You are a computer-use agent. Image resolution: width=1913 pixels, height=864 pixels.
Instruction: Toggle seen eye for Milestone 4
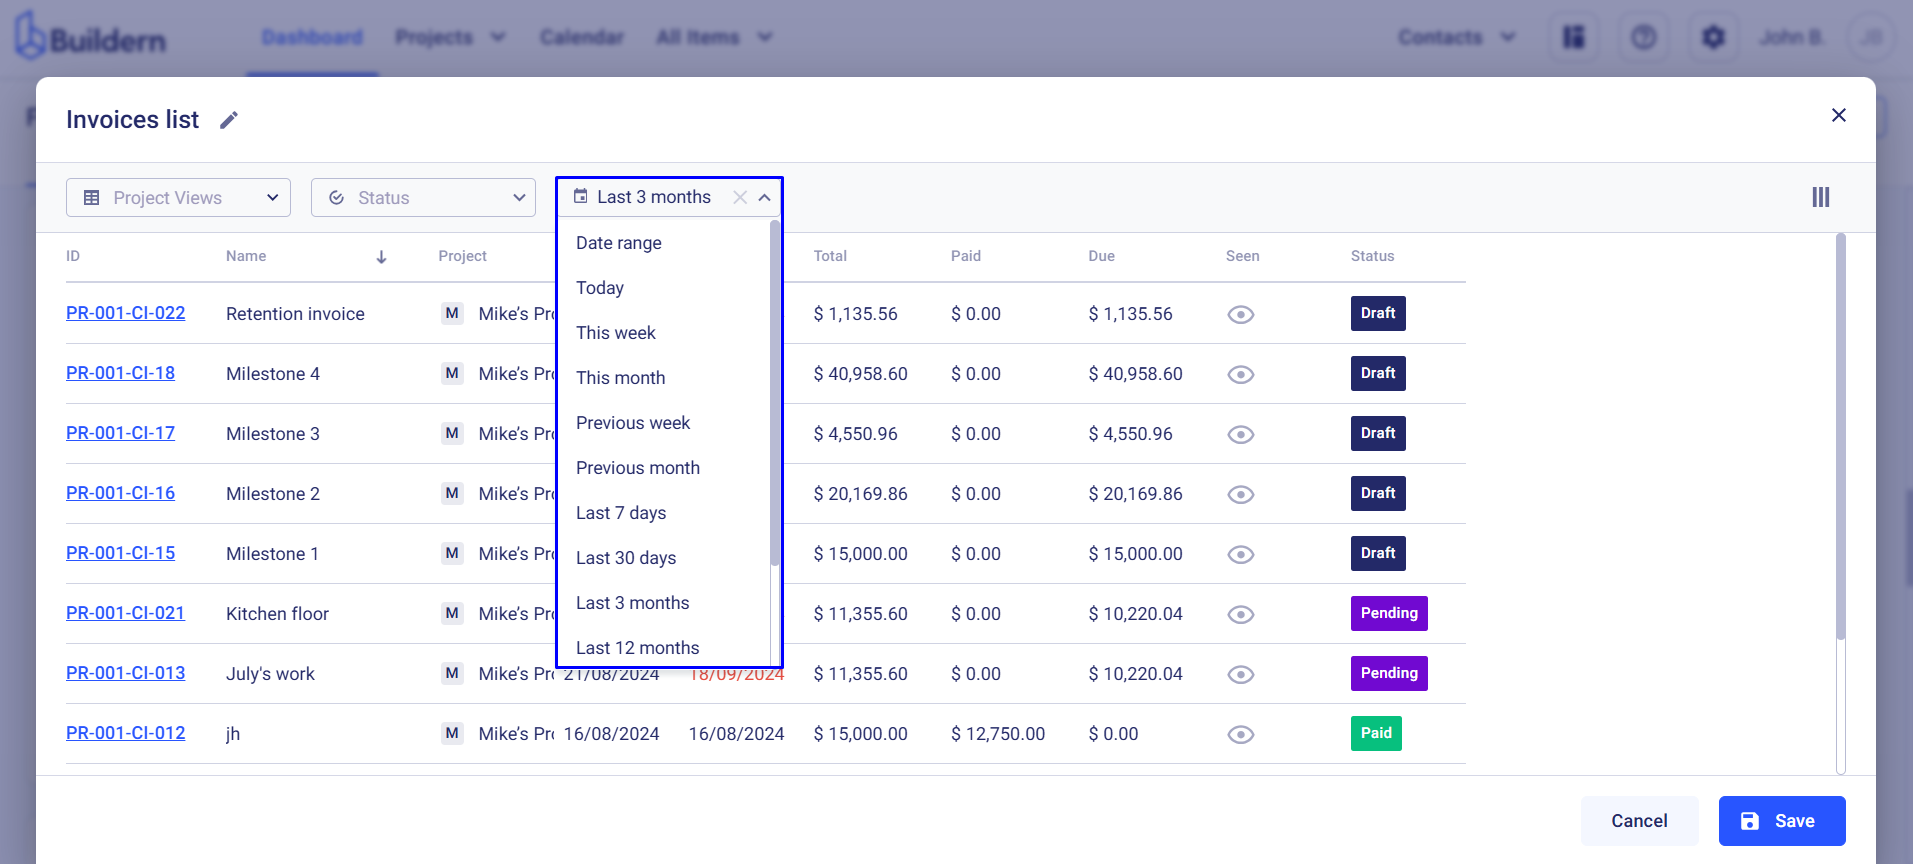coord(1241,374)
